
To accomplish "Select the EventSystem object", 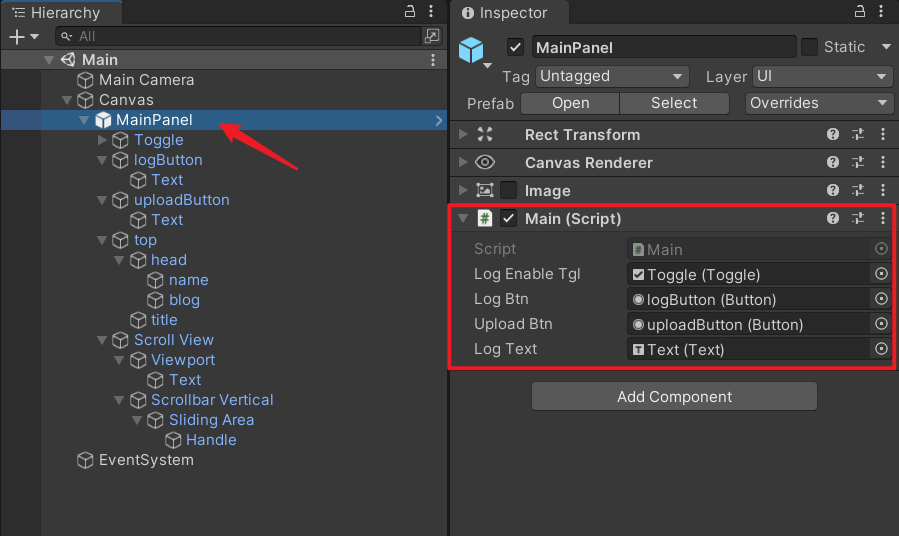I will pos(146,460).
